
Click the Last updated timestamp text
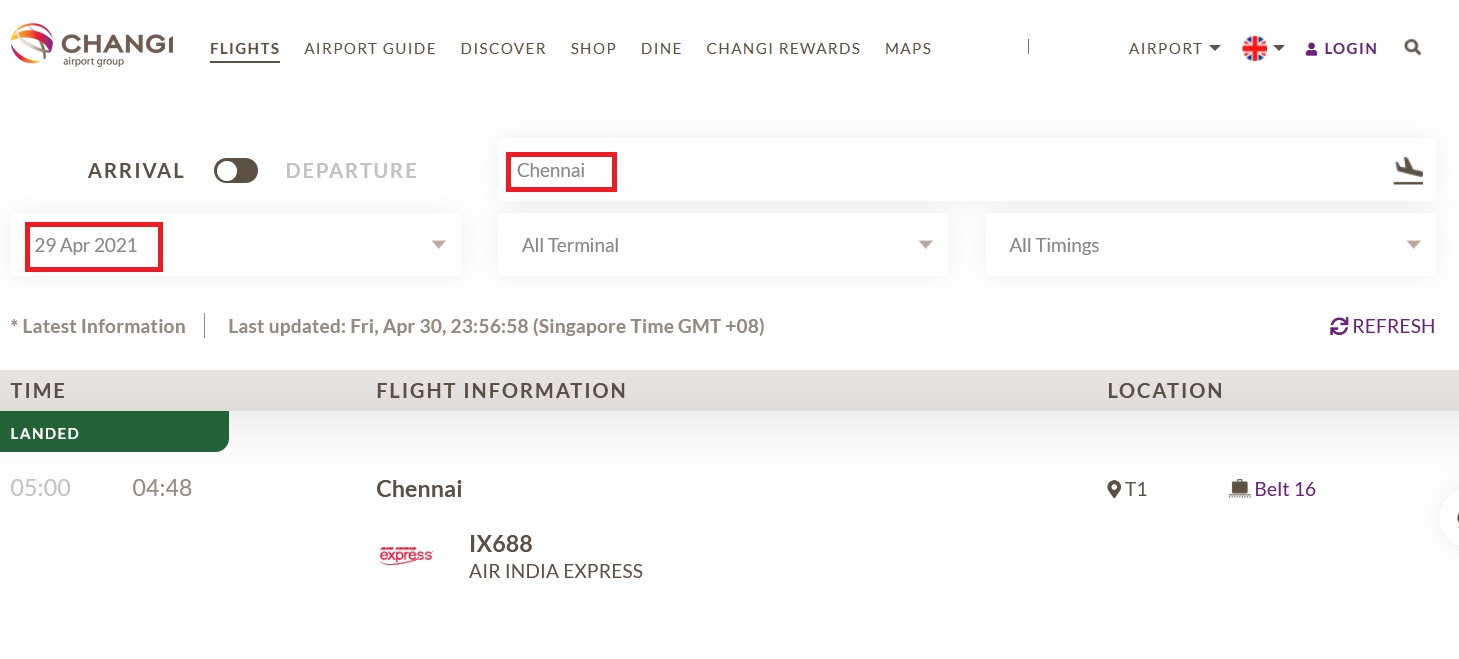coord(496,326)
